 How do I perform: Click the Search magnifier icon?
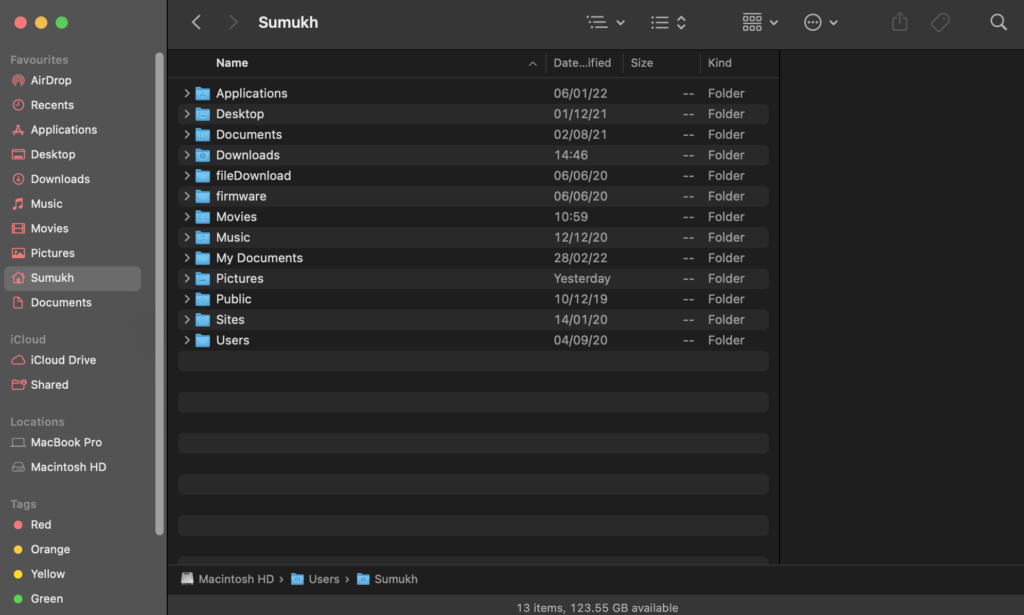point(998,22)
